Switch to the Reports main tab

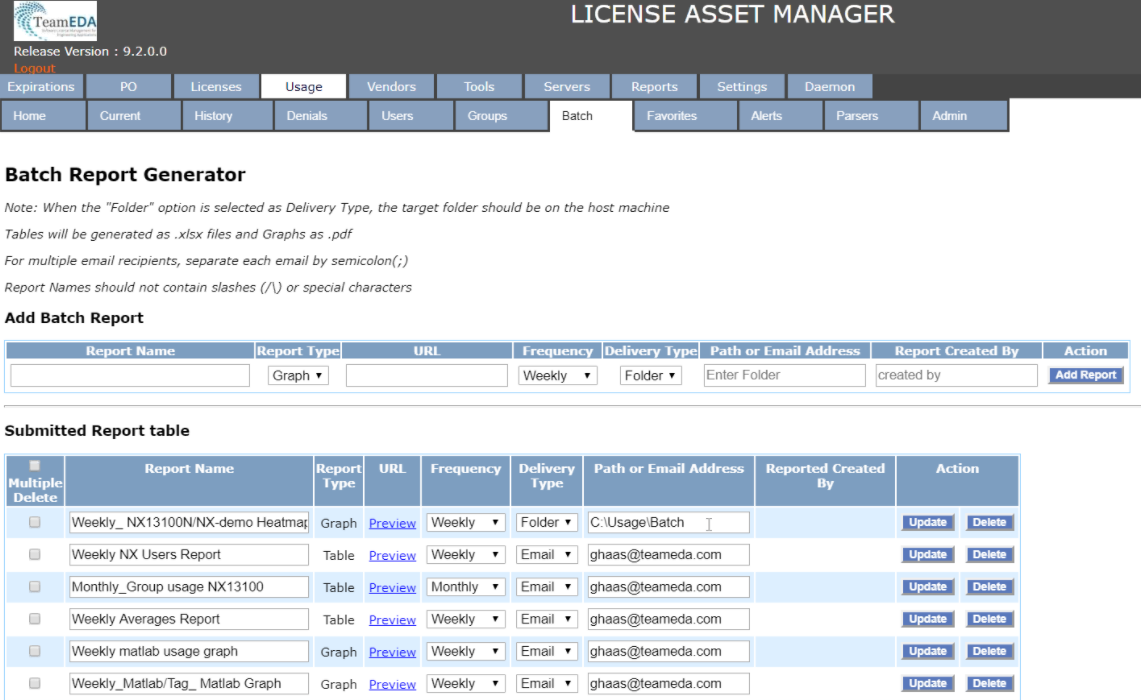click(654, 87)
